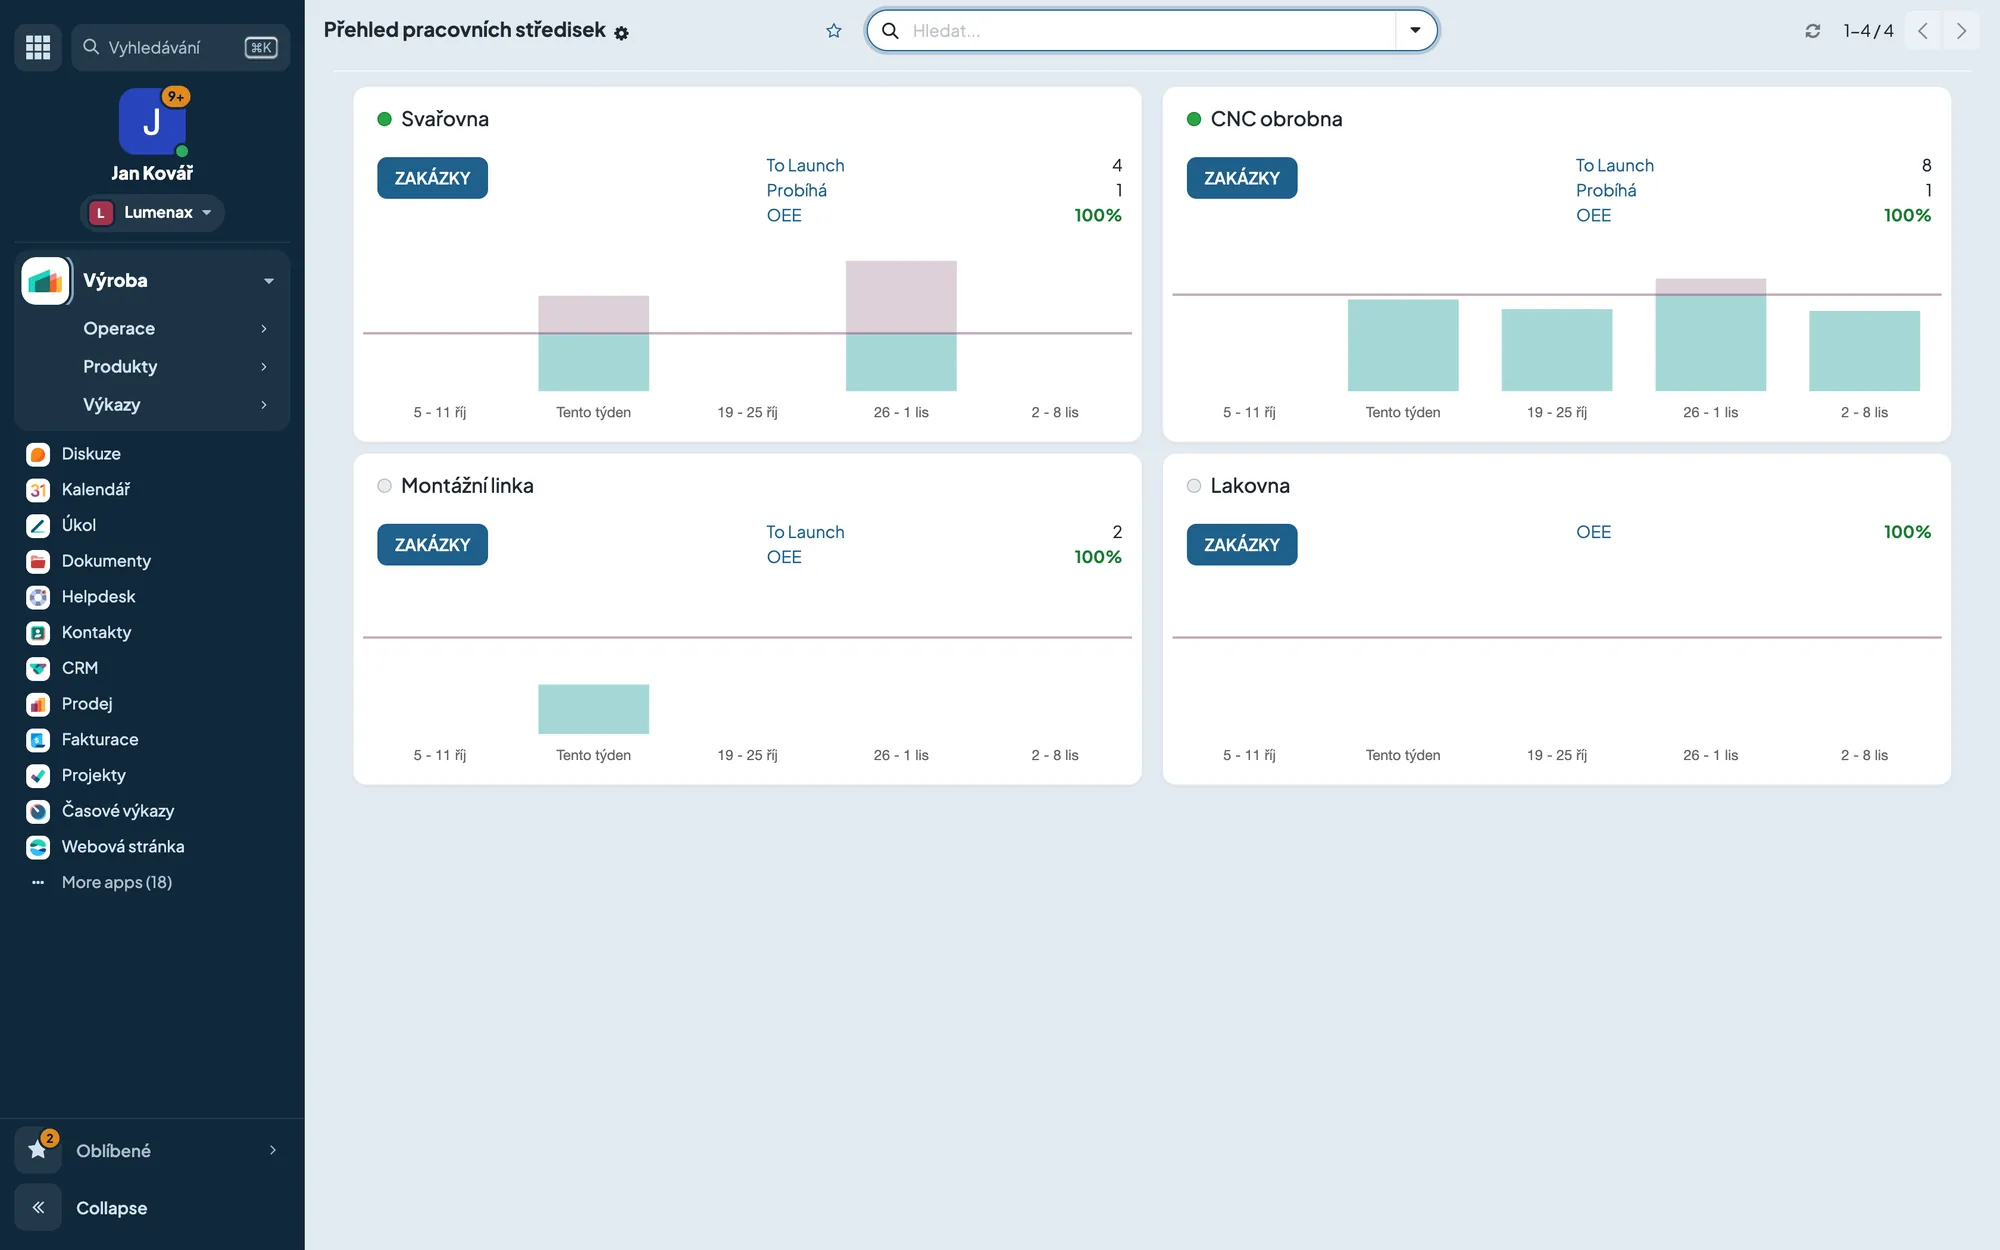Click the To Launch link in Svařovna

click(805, 165)
